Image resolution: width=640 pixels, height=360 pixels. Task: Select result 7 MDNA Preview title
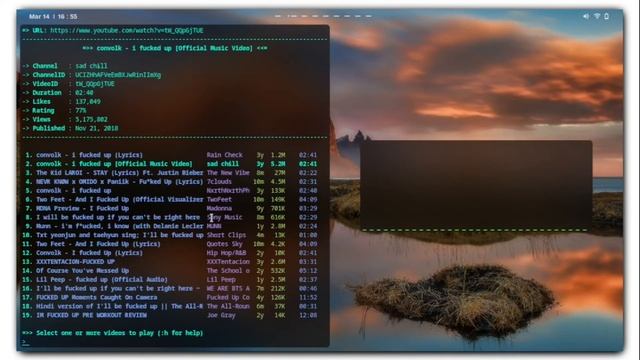(82, 209)
